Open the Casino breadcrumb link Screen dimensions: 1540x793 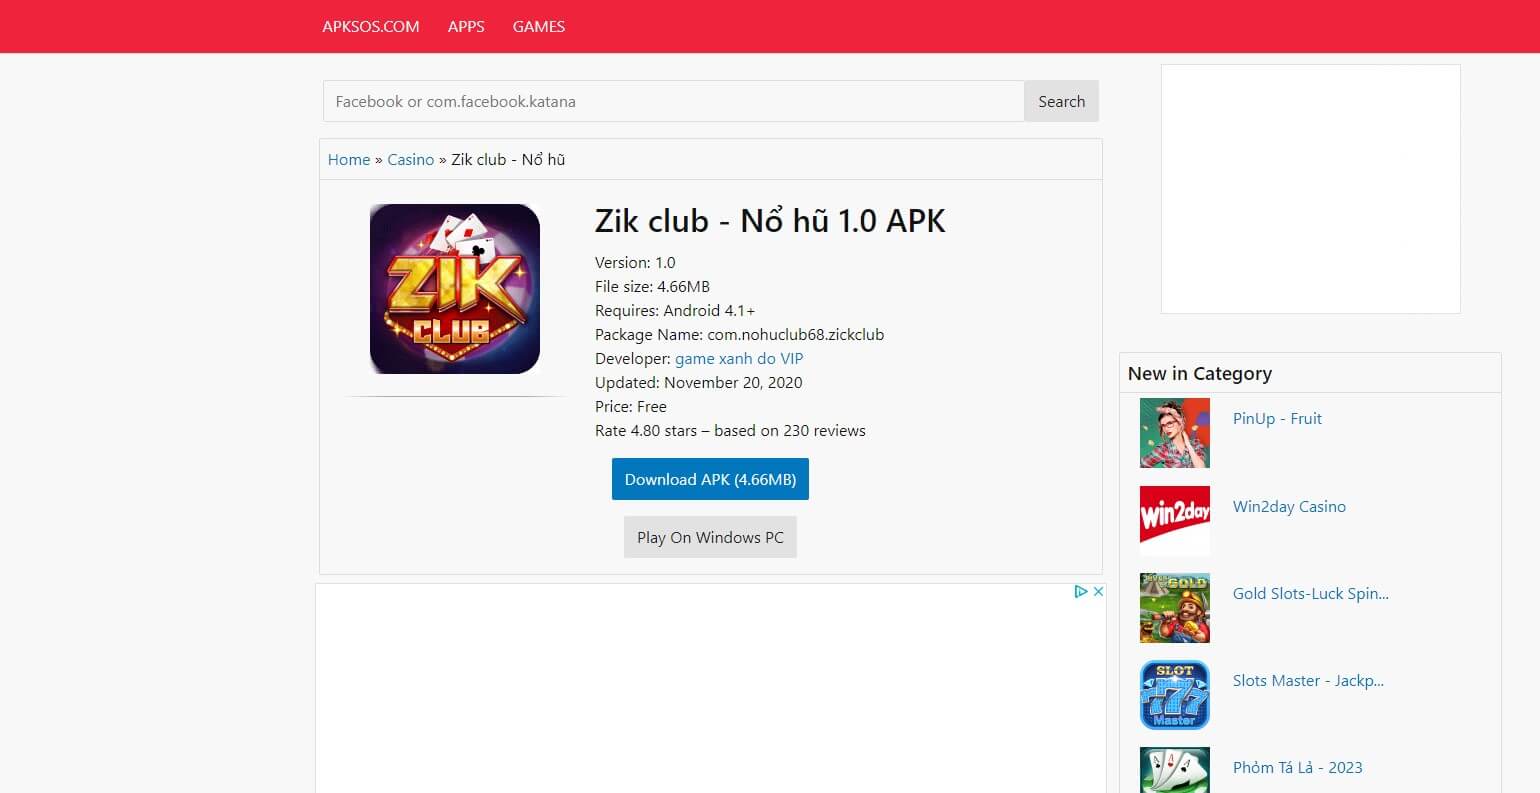tap(411, 160)
